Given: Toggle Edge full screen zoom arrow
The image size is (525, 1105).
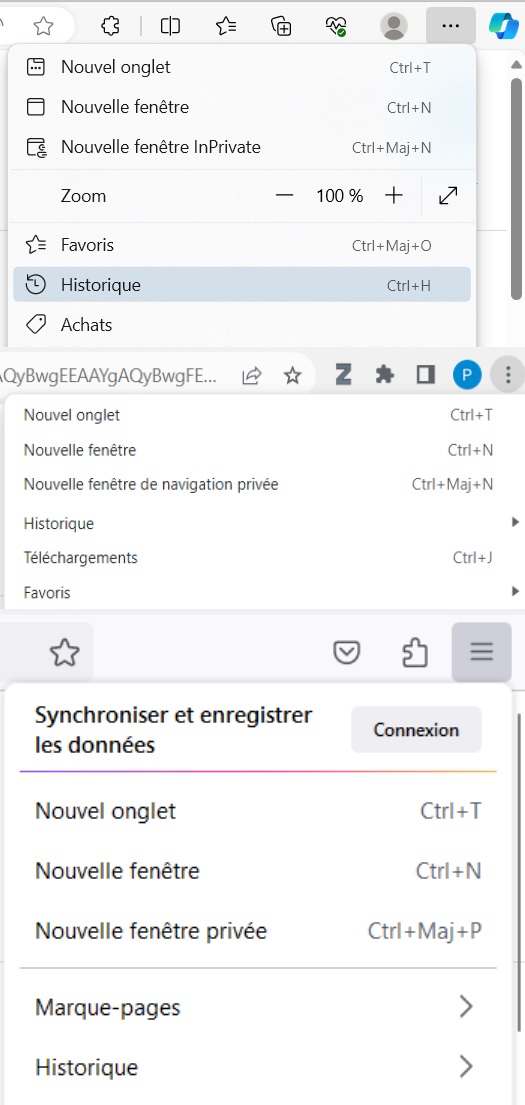Looking at the screenshot, I should pos(448,196).
